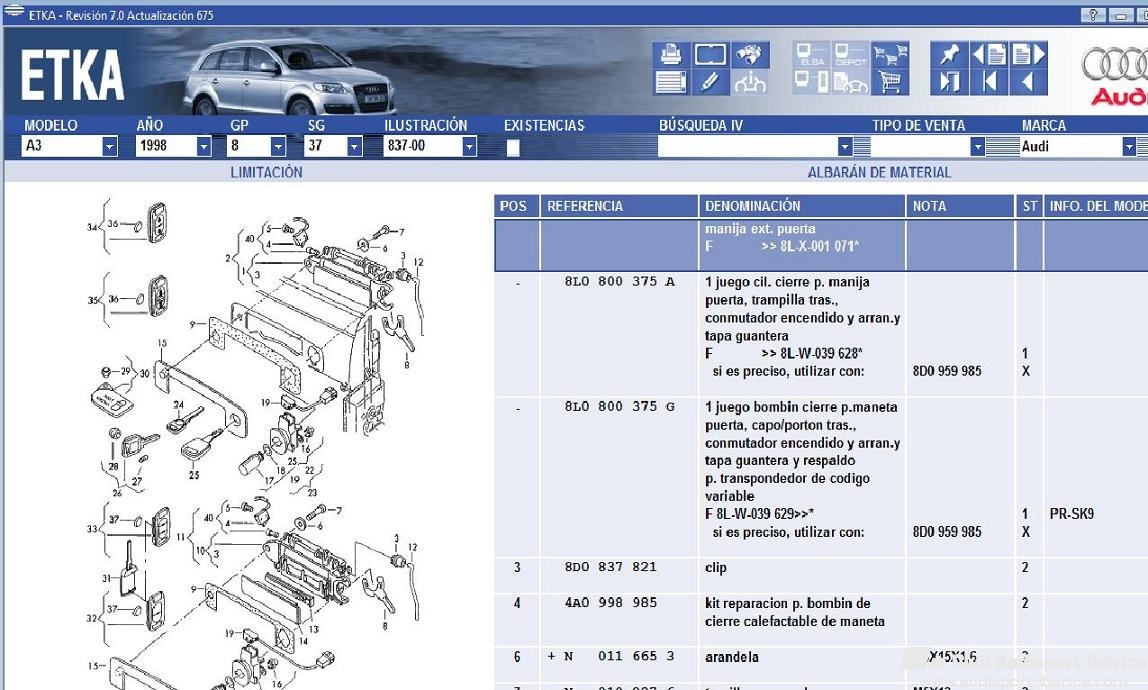This screenshot has width=1148, height=690.
Task: Click 'manija ext. puerta' header row
Action: coord(820,245)
